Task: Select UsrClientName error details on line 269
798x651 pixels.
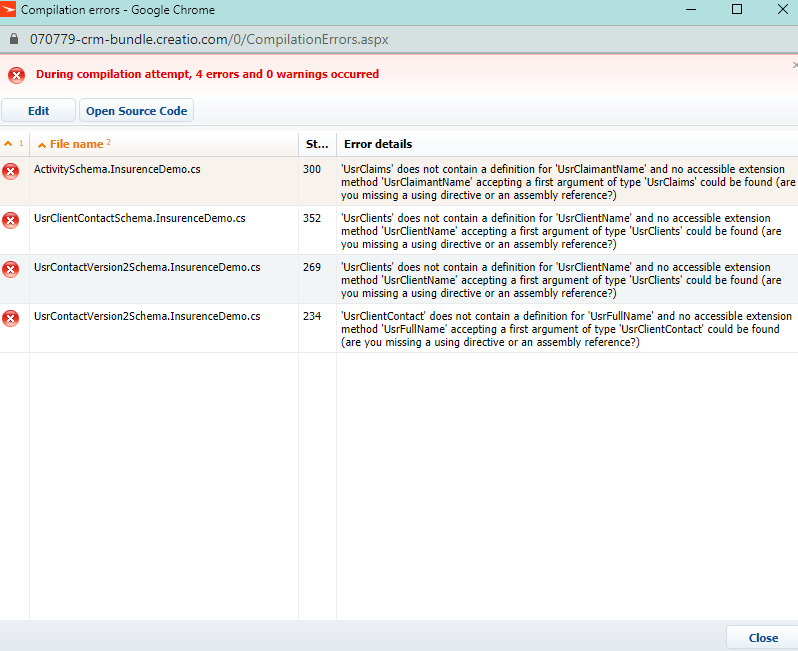Action: (x=561, y=280)
